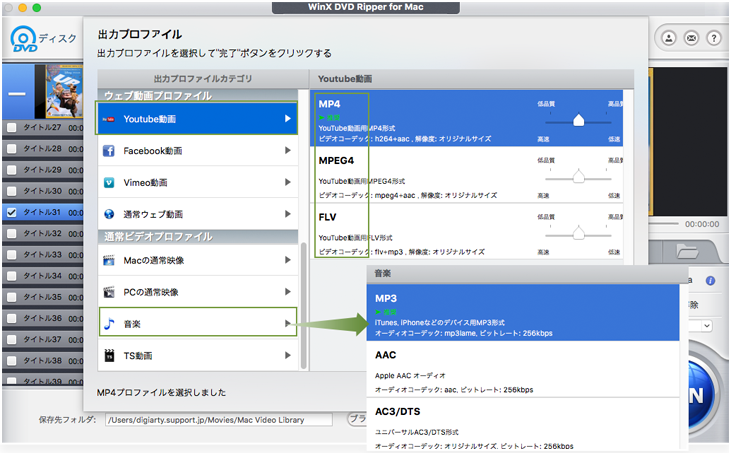Choose the FLV YouTube profile

click(466, 231)
